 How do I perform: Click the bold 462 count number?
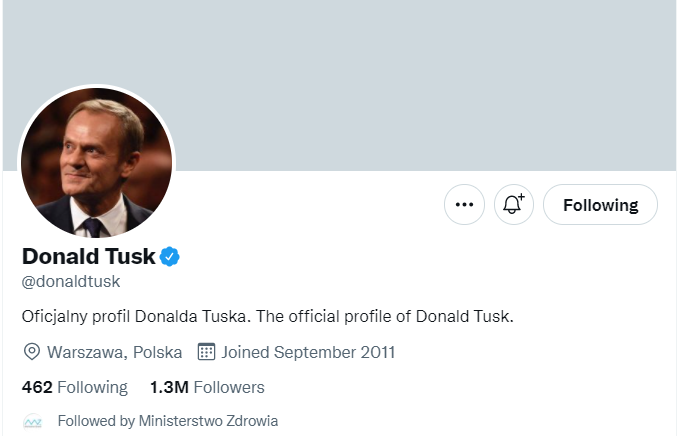pos(37,387)
